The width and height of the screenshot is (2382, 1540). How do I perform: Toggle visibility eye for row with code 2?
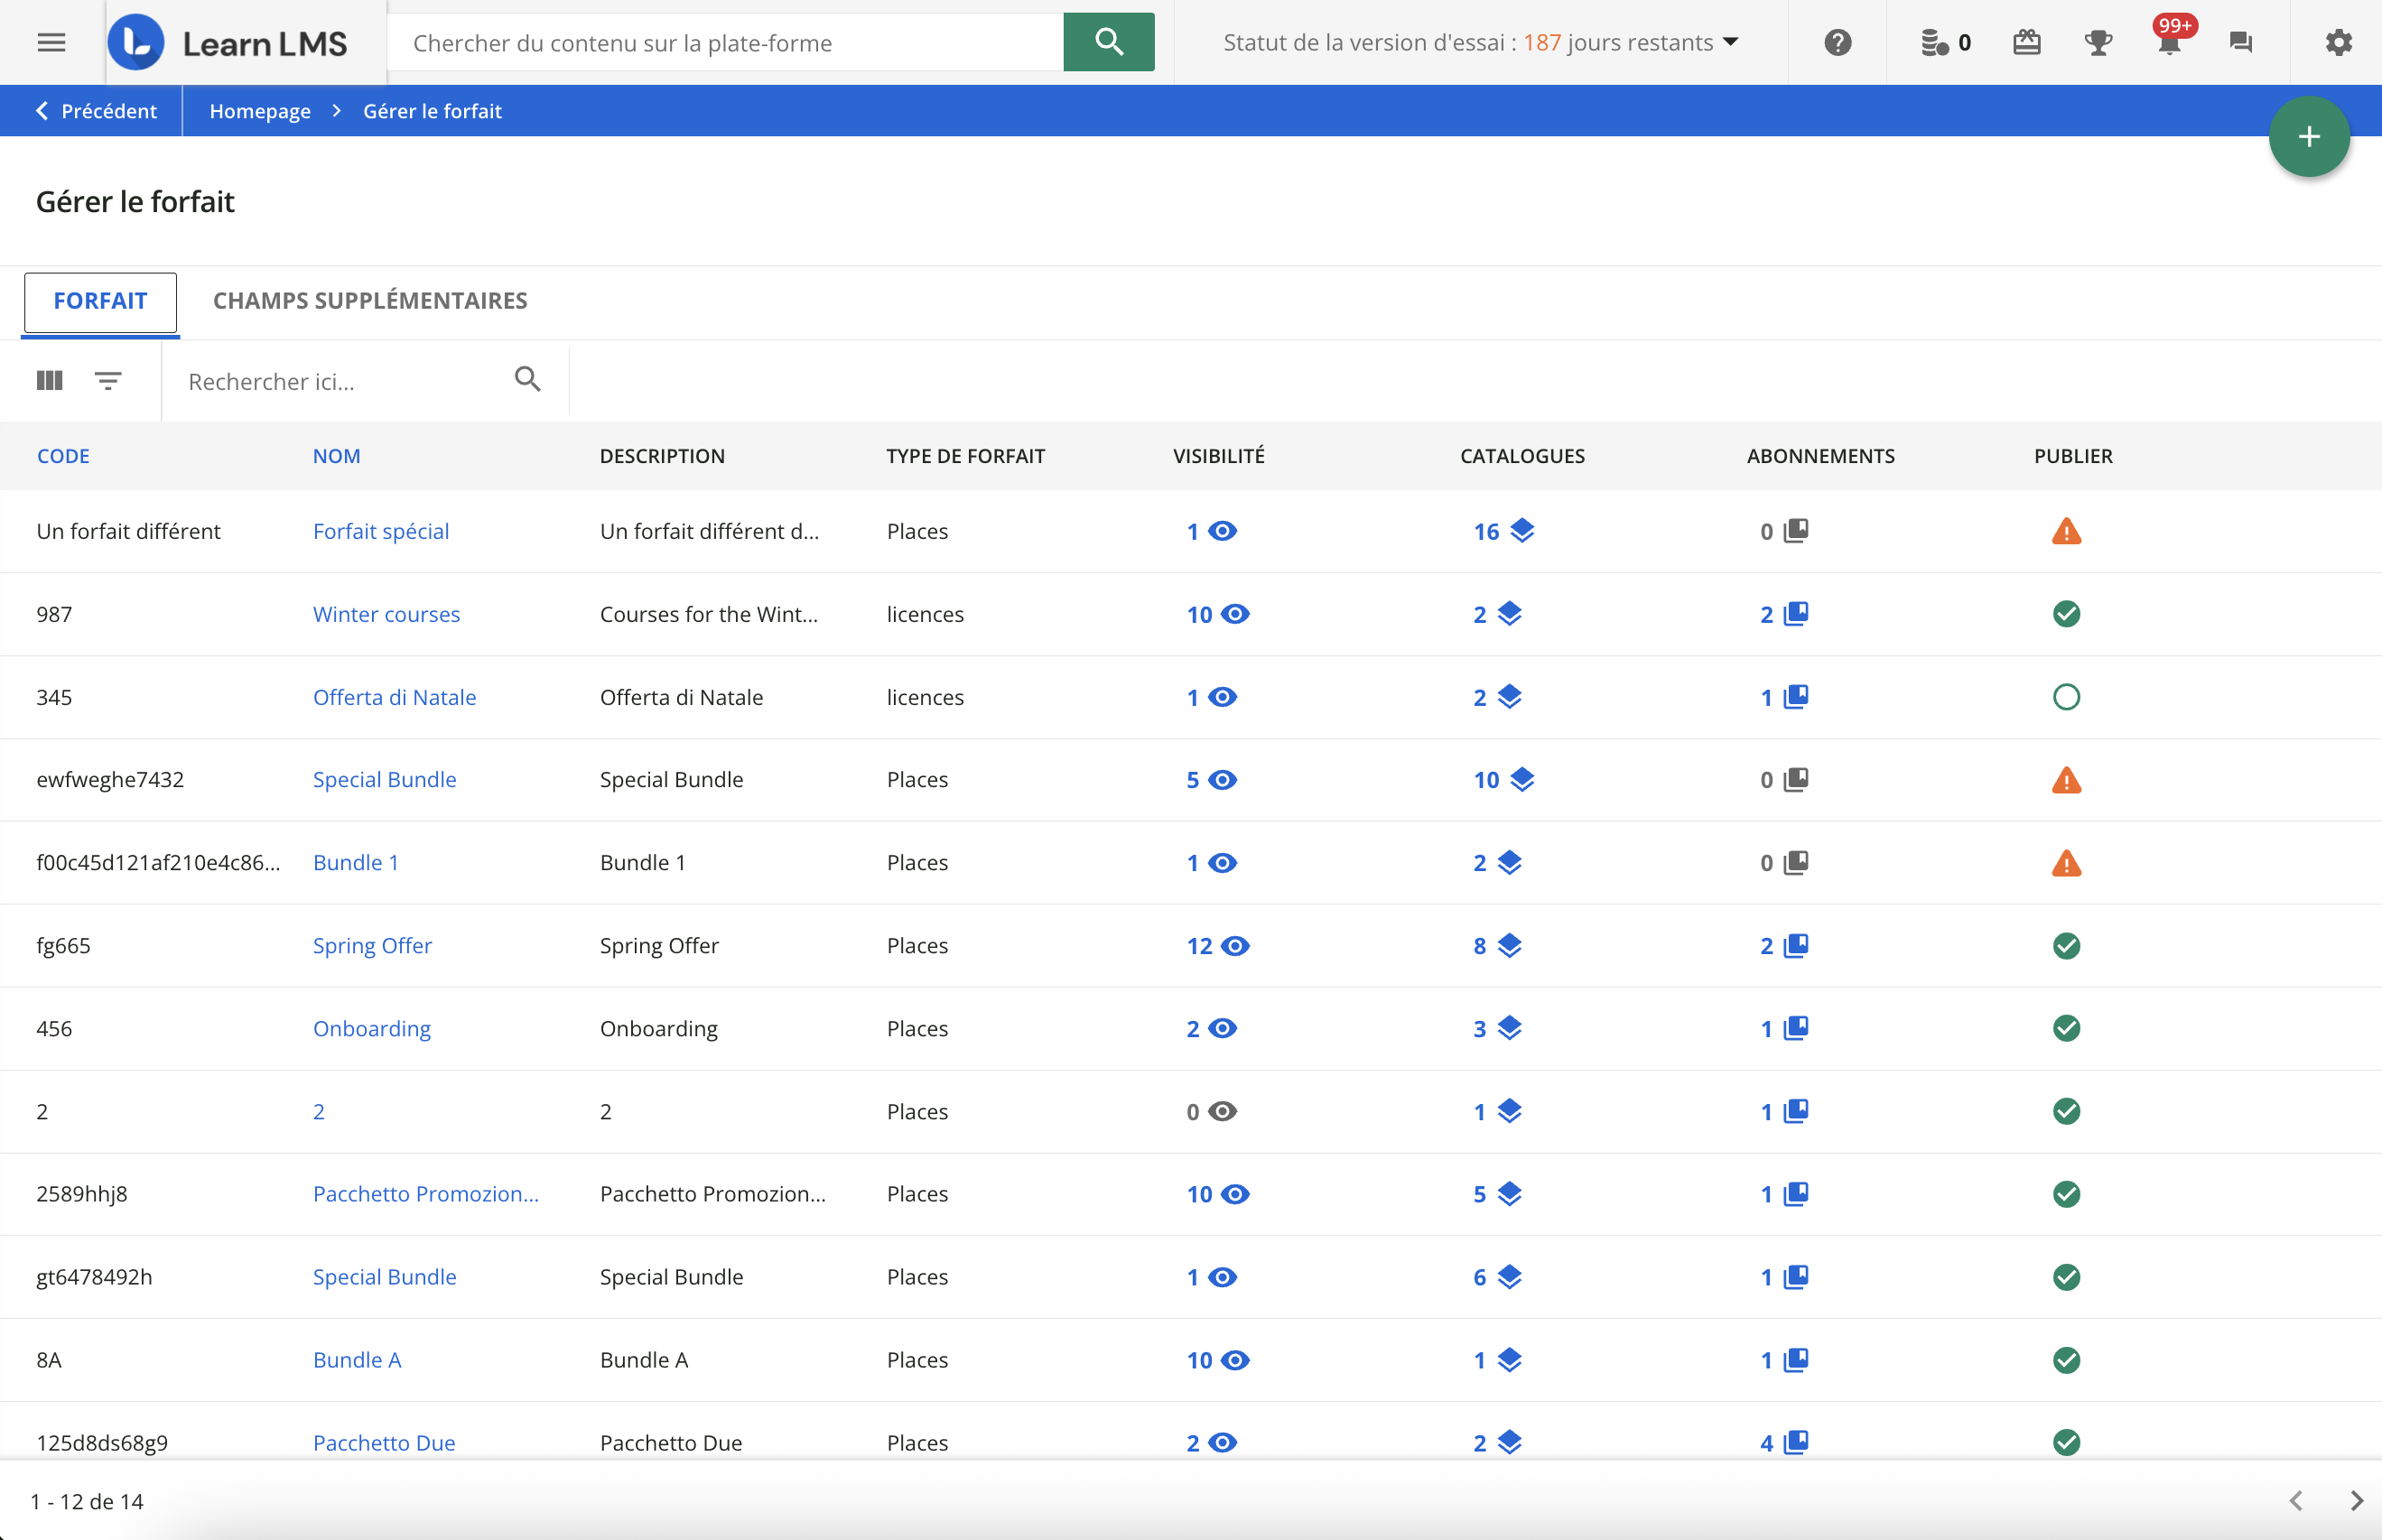pyautogui.click(x=1222, y=1111)
